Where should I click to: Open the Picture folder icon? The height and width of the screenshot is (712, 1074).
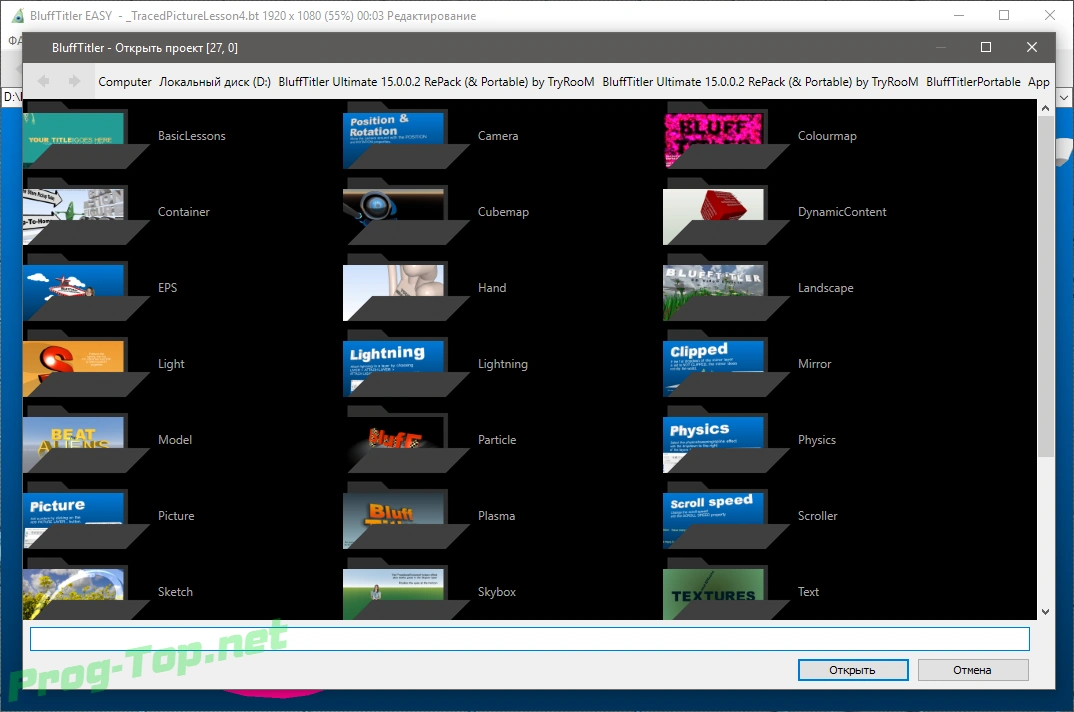point(86,515)
